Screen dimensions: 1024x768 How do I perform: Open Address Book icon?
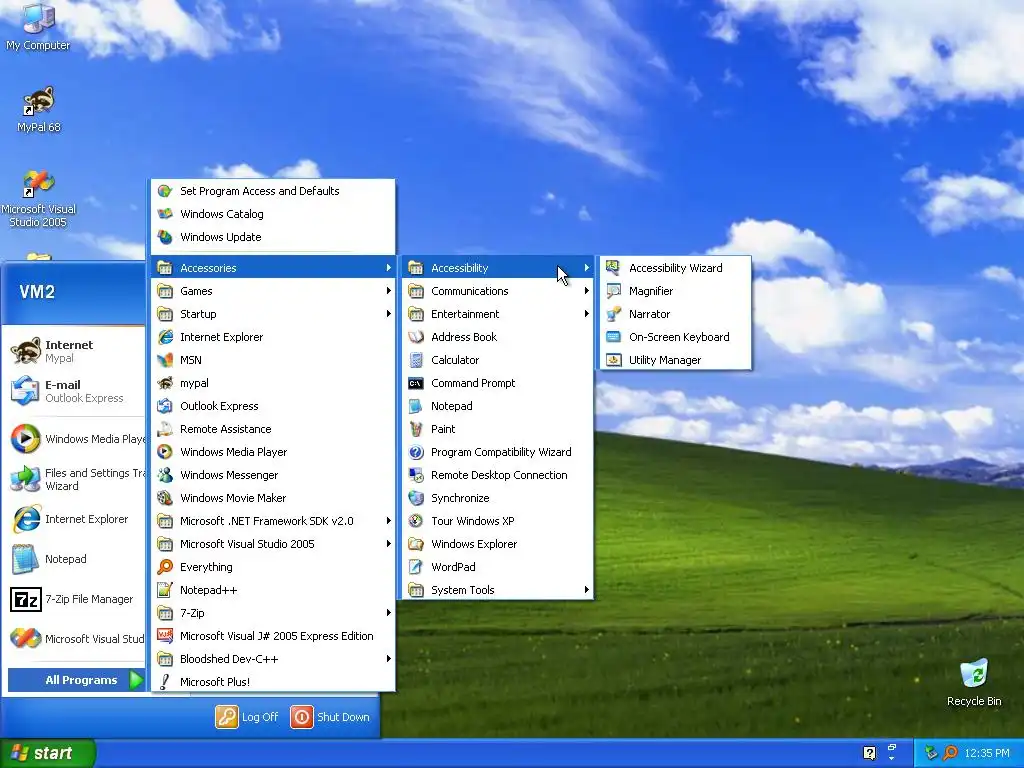tap(415, 337)
